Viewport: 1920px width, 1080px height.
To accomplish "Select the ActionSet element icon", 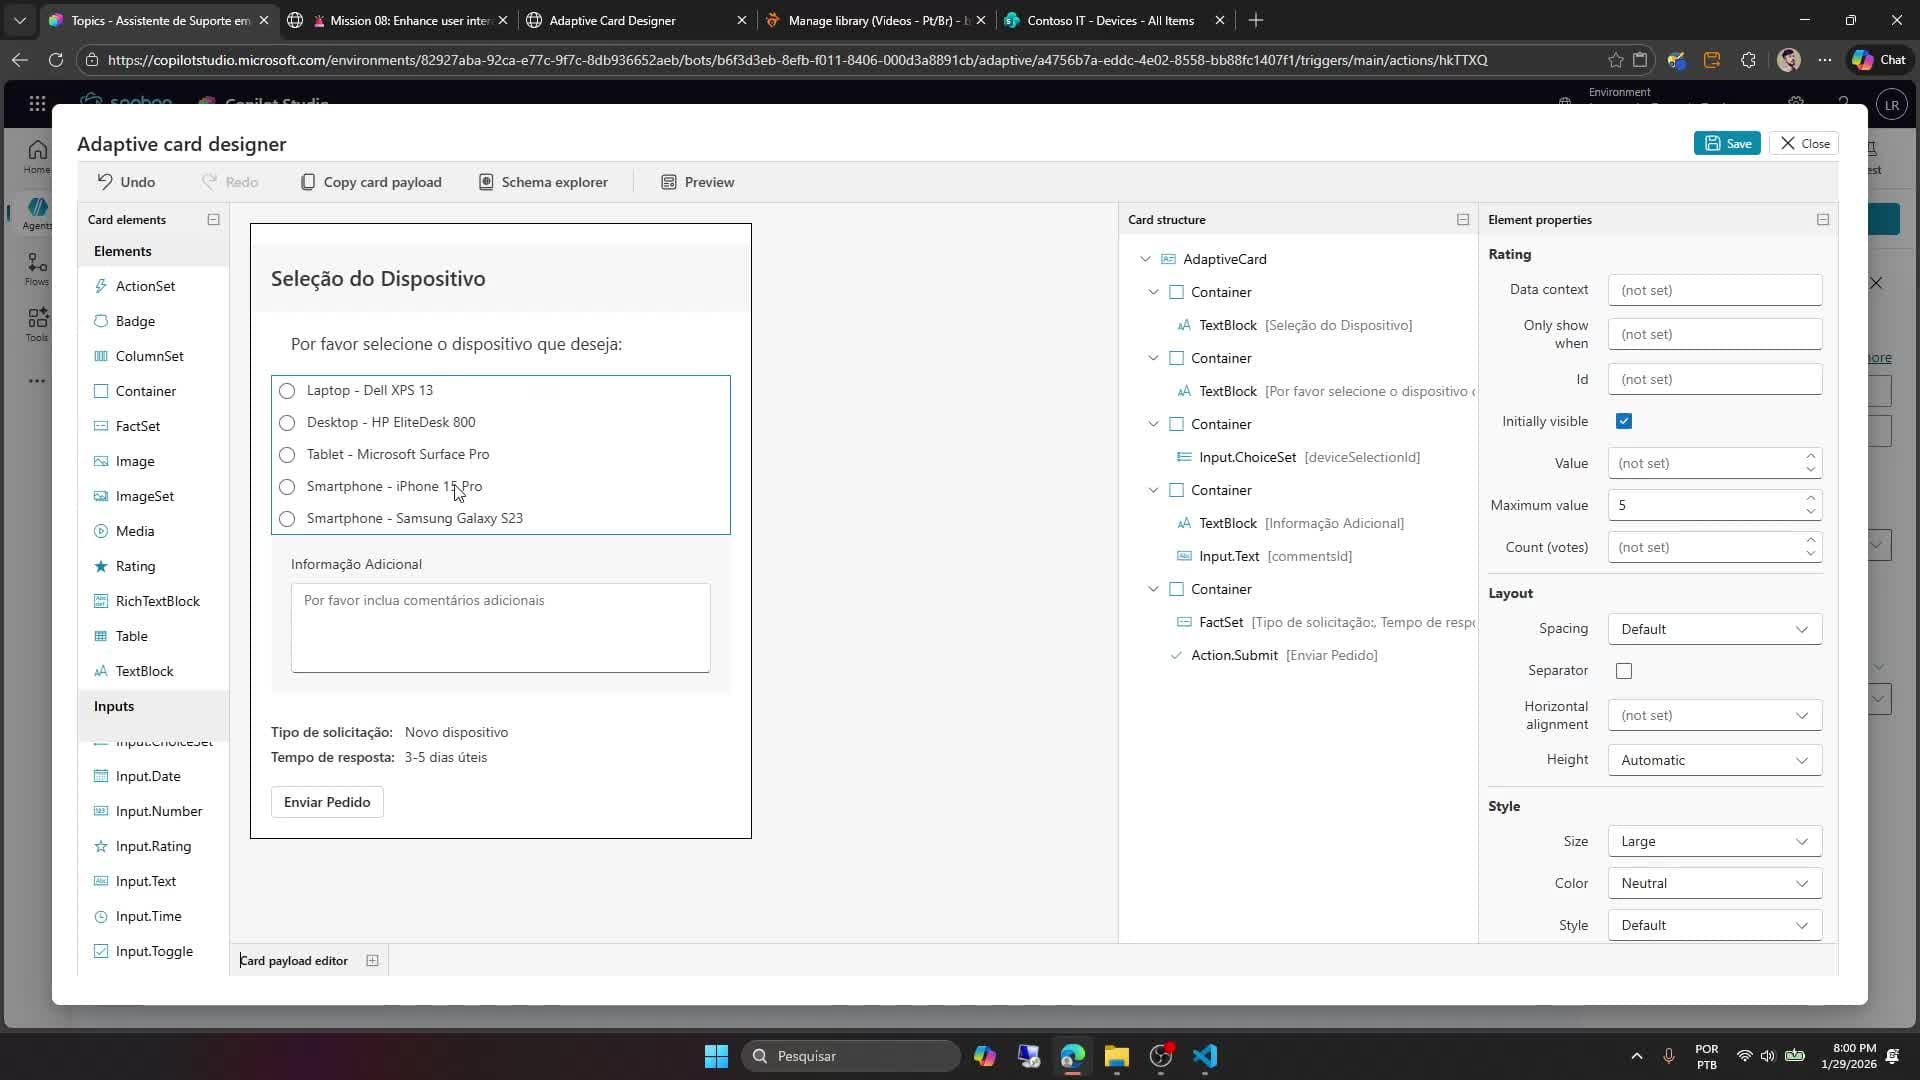I will pyautogui.click(x=101, y=286).
